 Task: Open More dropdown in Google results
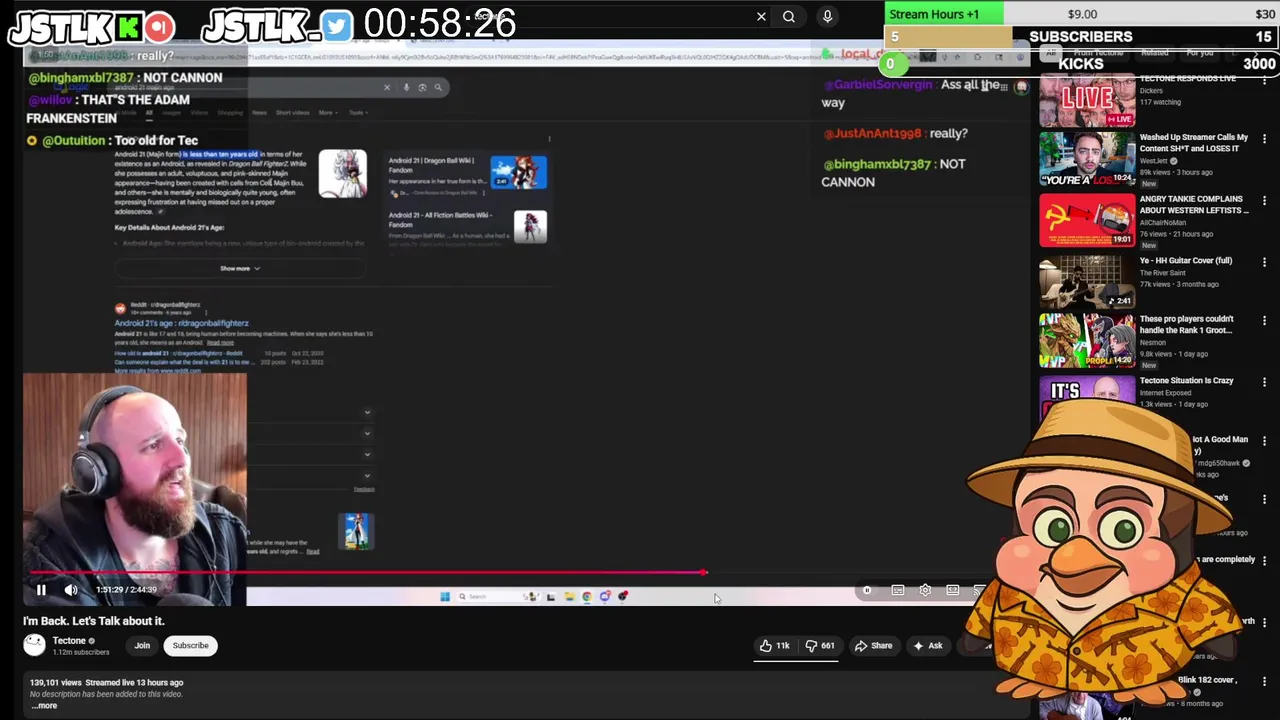(x=327, y=113)
